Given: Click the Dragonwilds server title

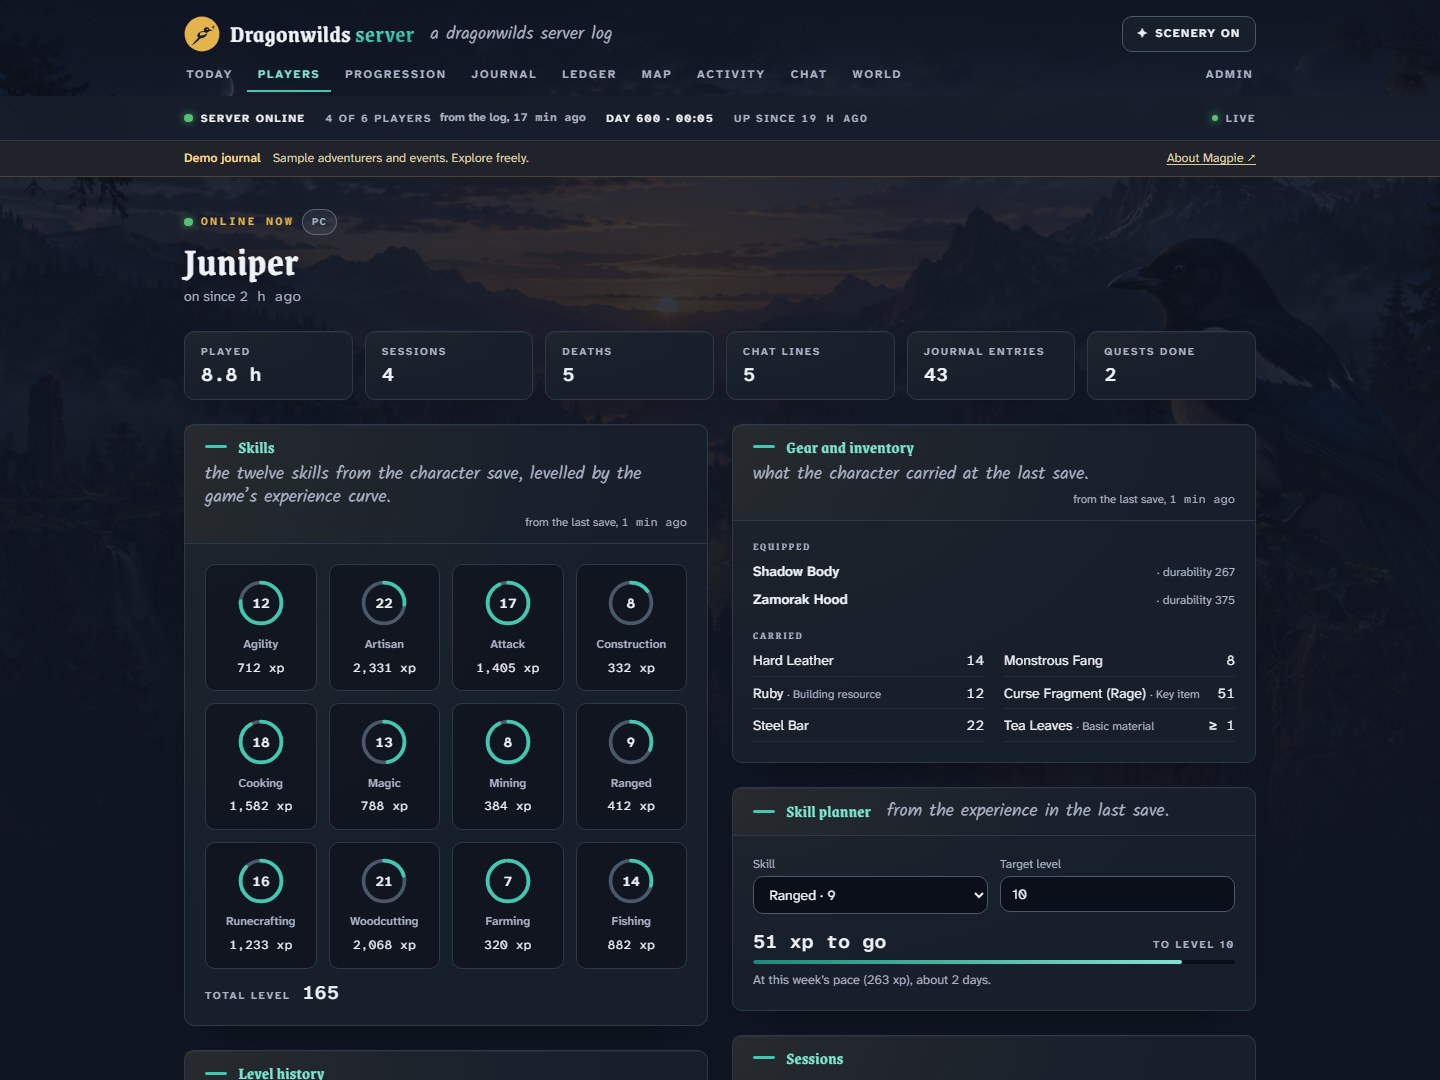Looking at the screenshot, I should pyautogui.click(x=321, y=35).
